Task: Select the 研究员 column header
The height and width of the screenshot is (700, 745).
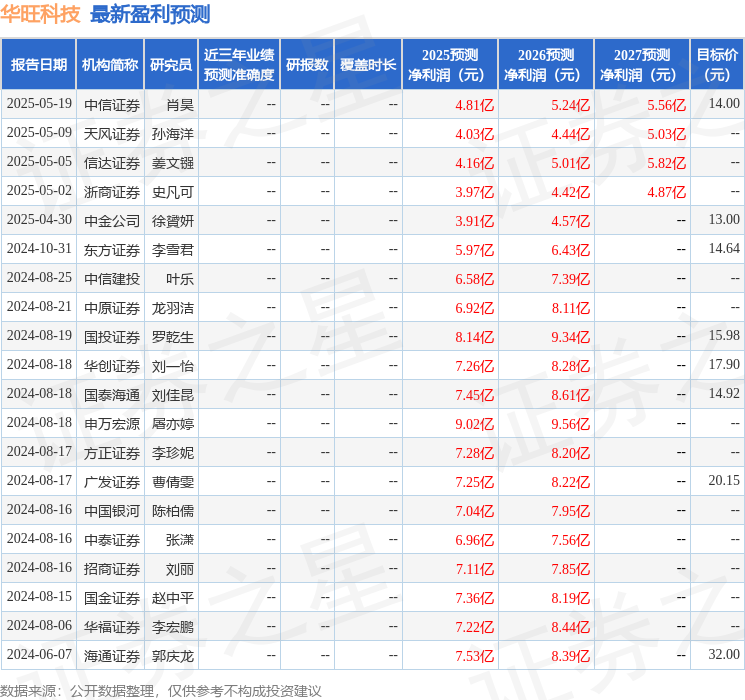Action: click(x=171, y=64)
